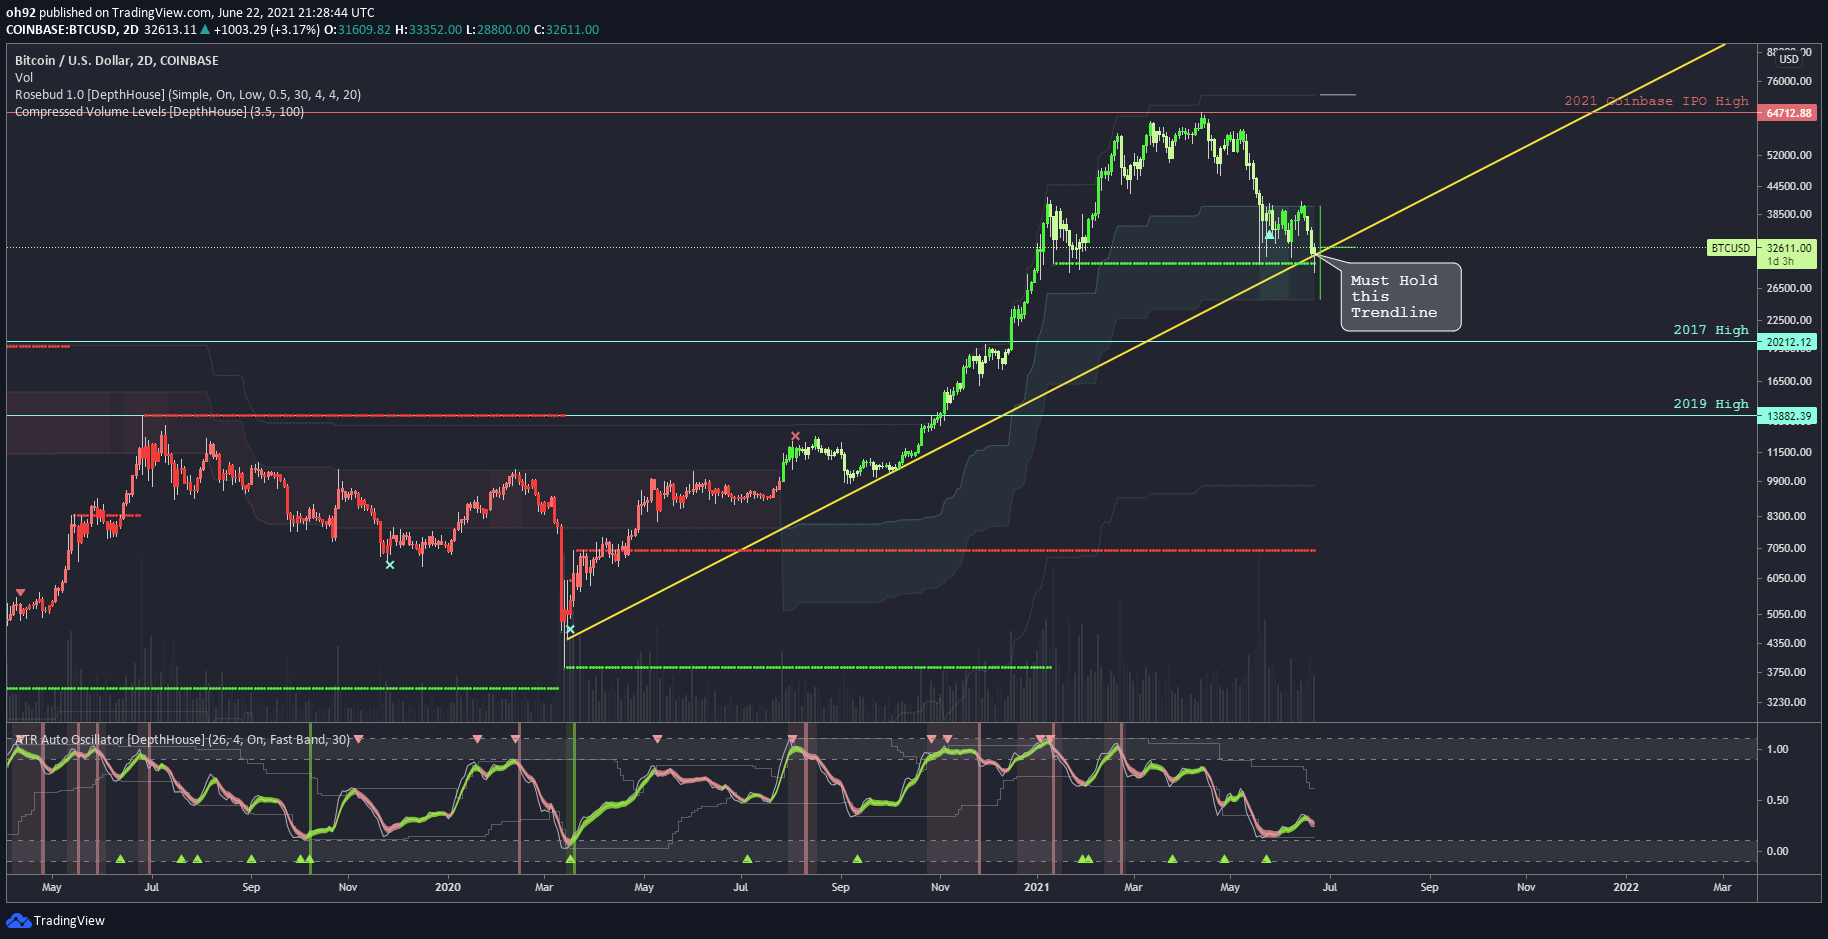Click the 0.00 oscillator scale label
This screenshot has height=939, width=1828.
coord(1777,851)
